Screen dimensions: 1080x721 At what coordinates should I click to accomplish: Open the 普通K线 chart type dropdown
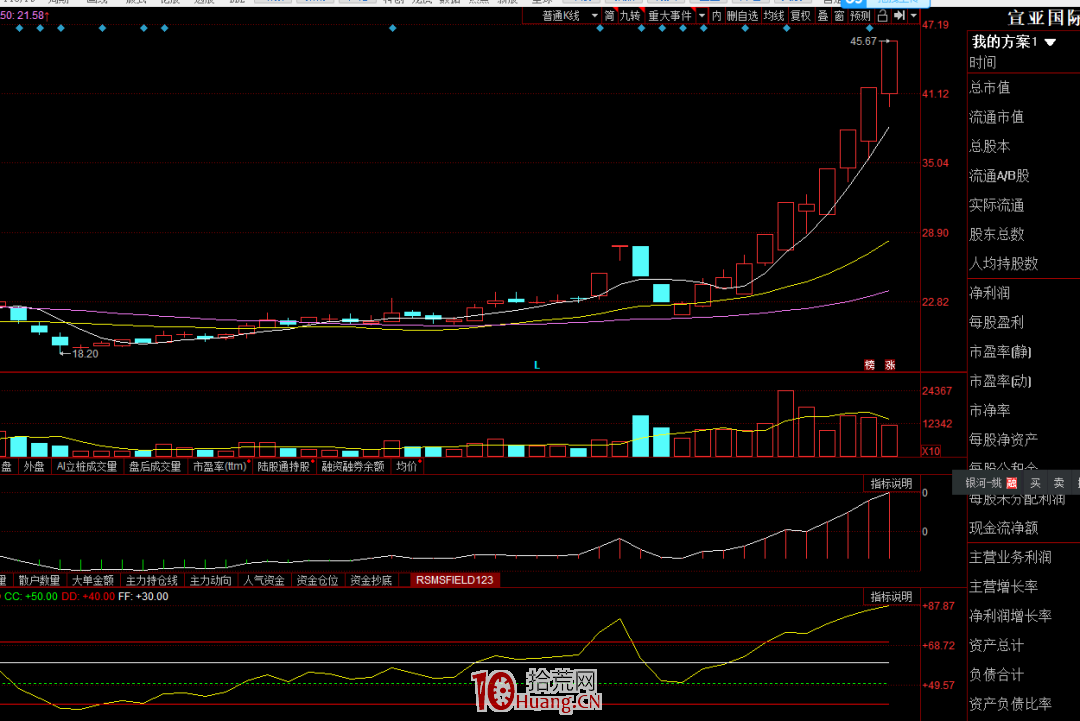point(568,16)
